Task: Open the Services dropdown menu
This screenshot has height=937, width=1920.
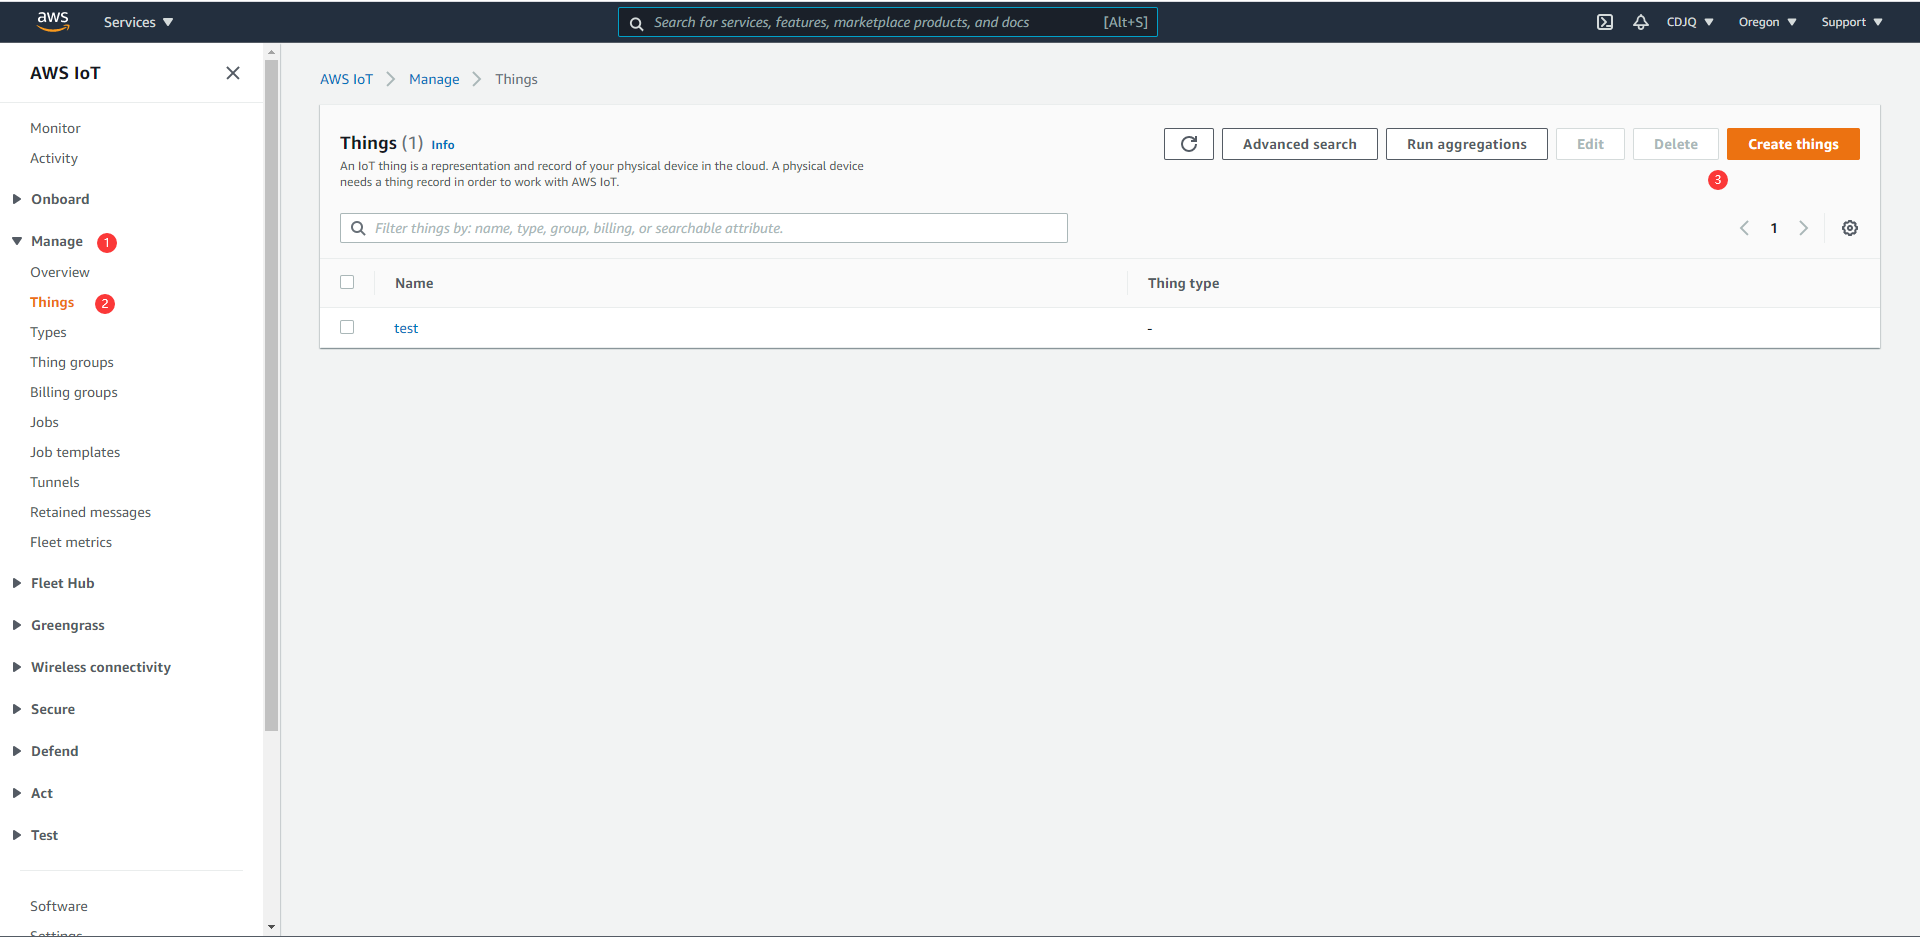Action: [138, 22]
